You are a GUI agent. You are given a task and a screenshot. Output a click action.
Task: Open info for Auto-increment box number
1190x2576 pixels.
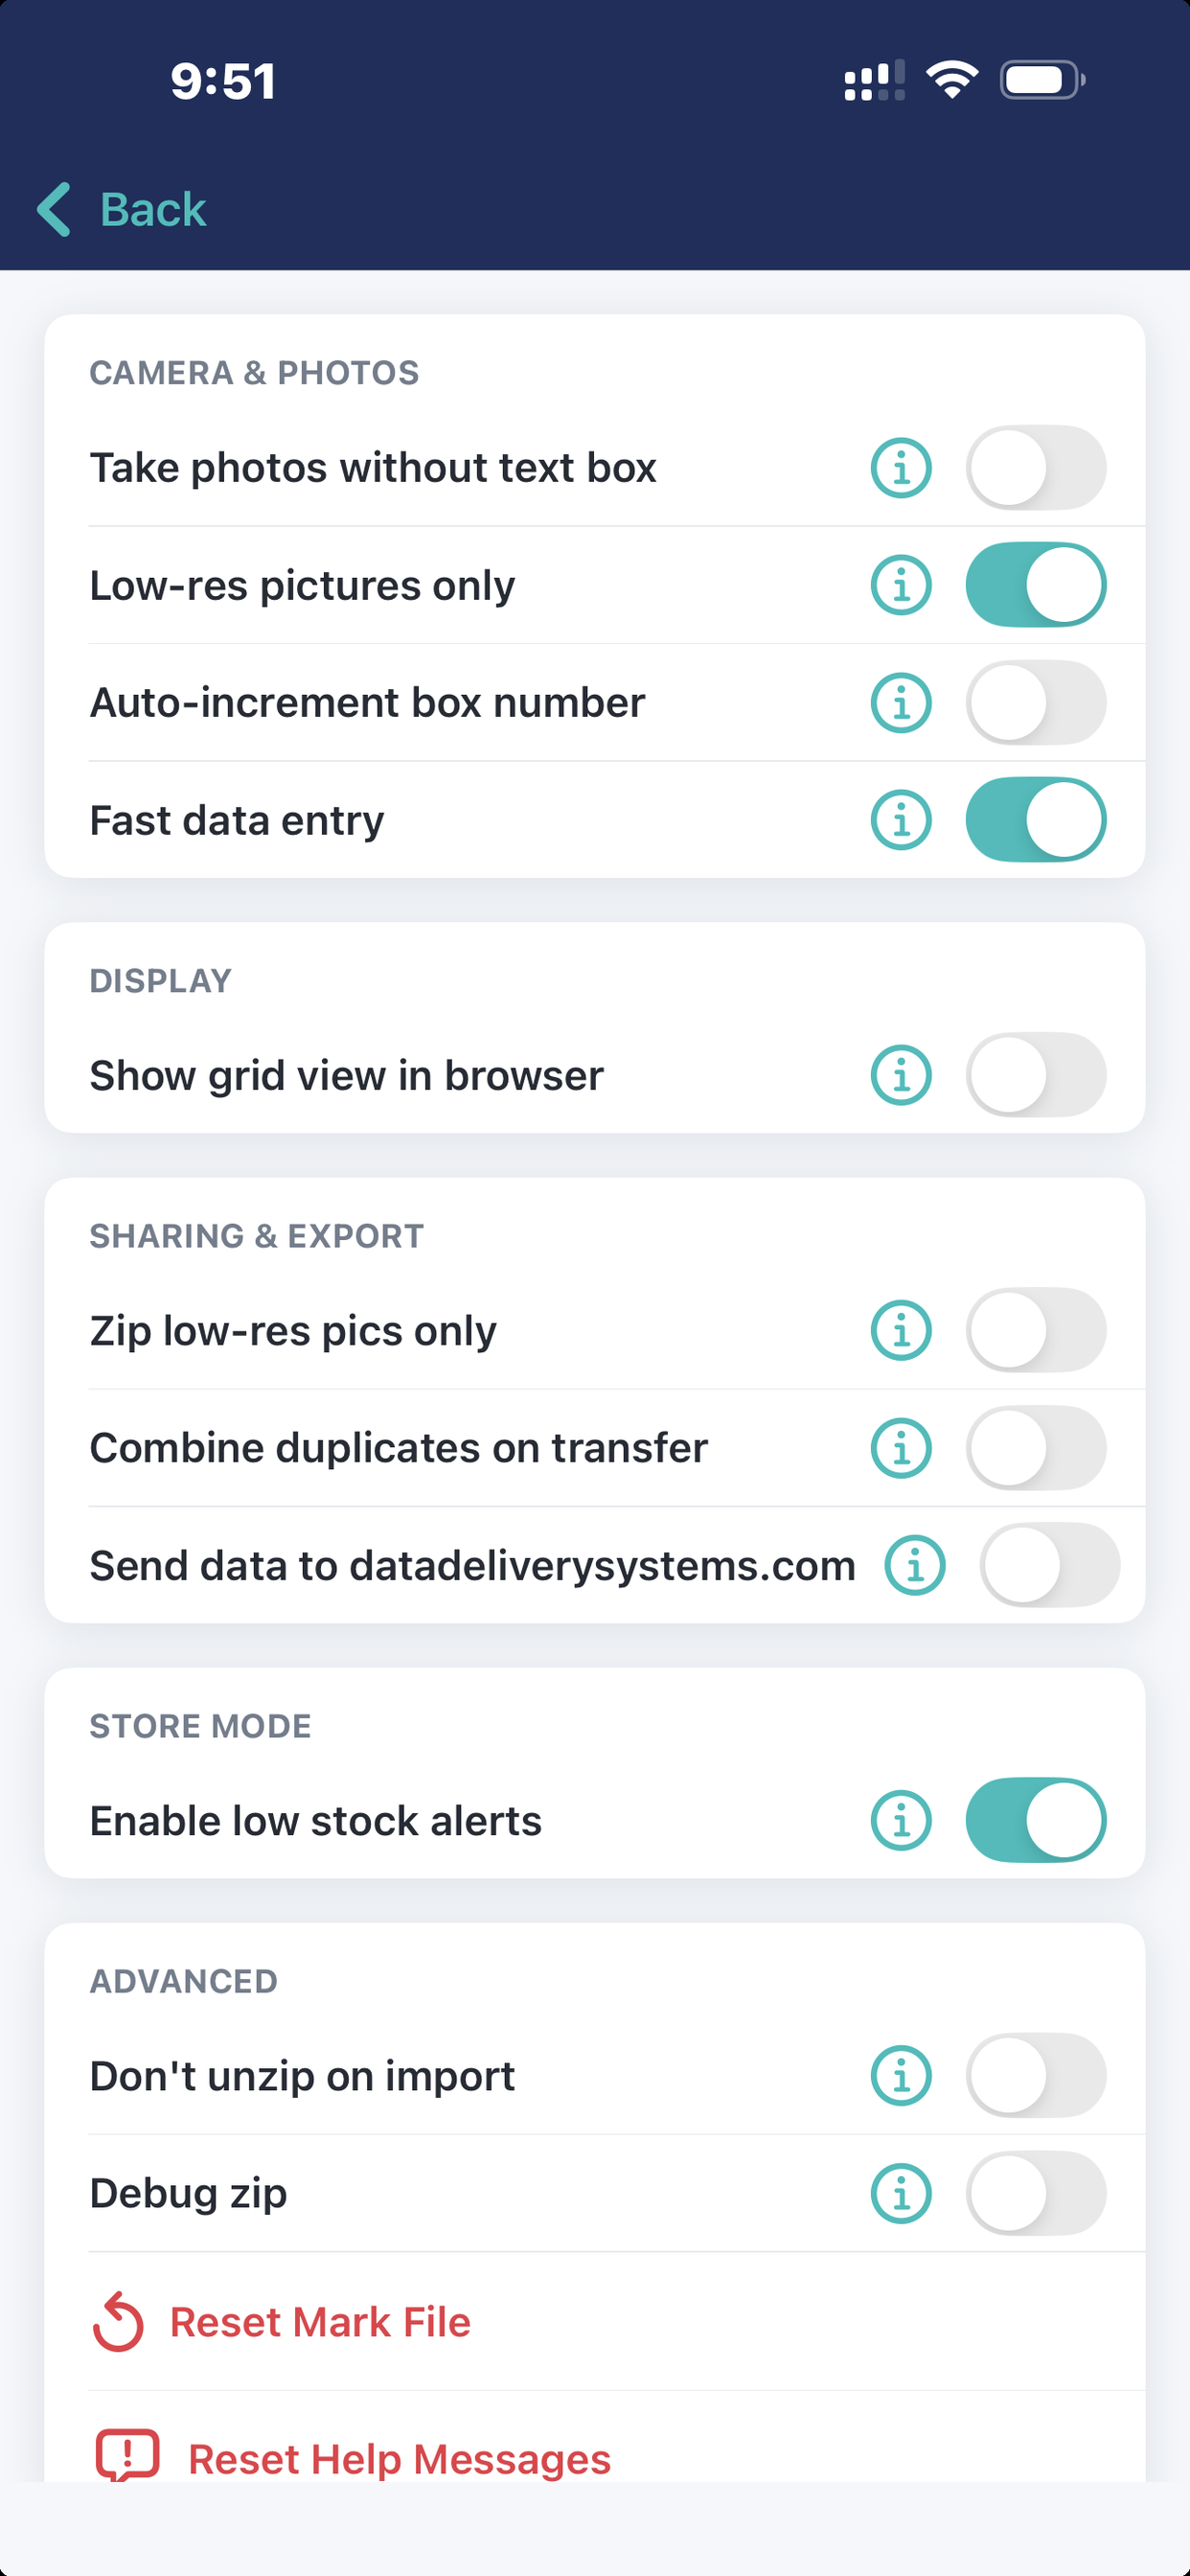point(901,702)
